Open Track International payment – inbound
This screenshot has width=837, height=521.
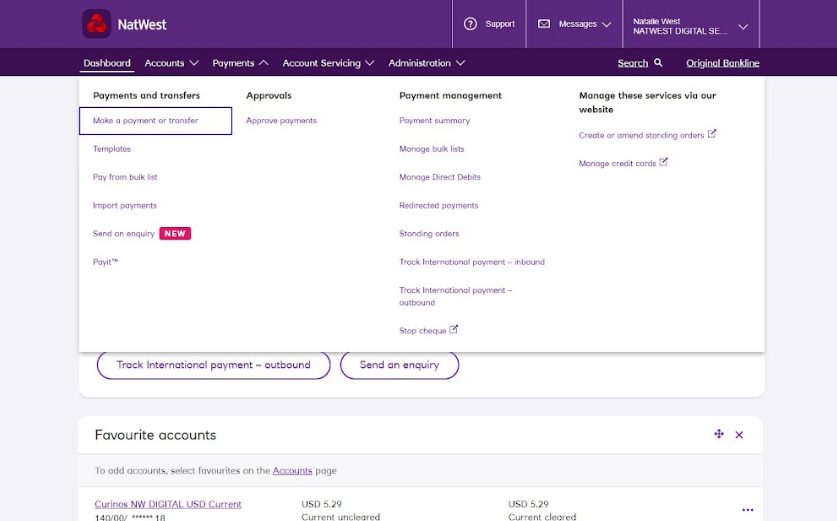pyautogui.click(x=472, y=262)
